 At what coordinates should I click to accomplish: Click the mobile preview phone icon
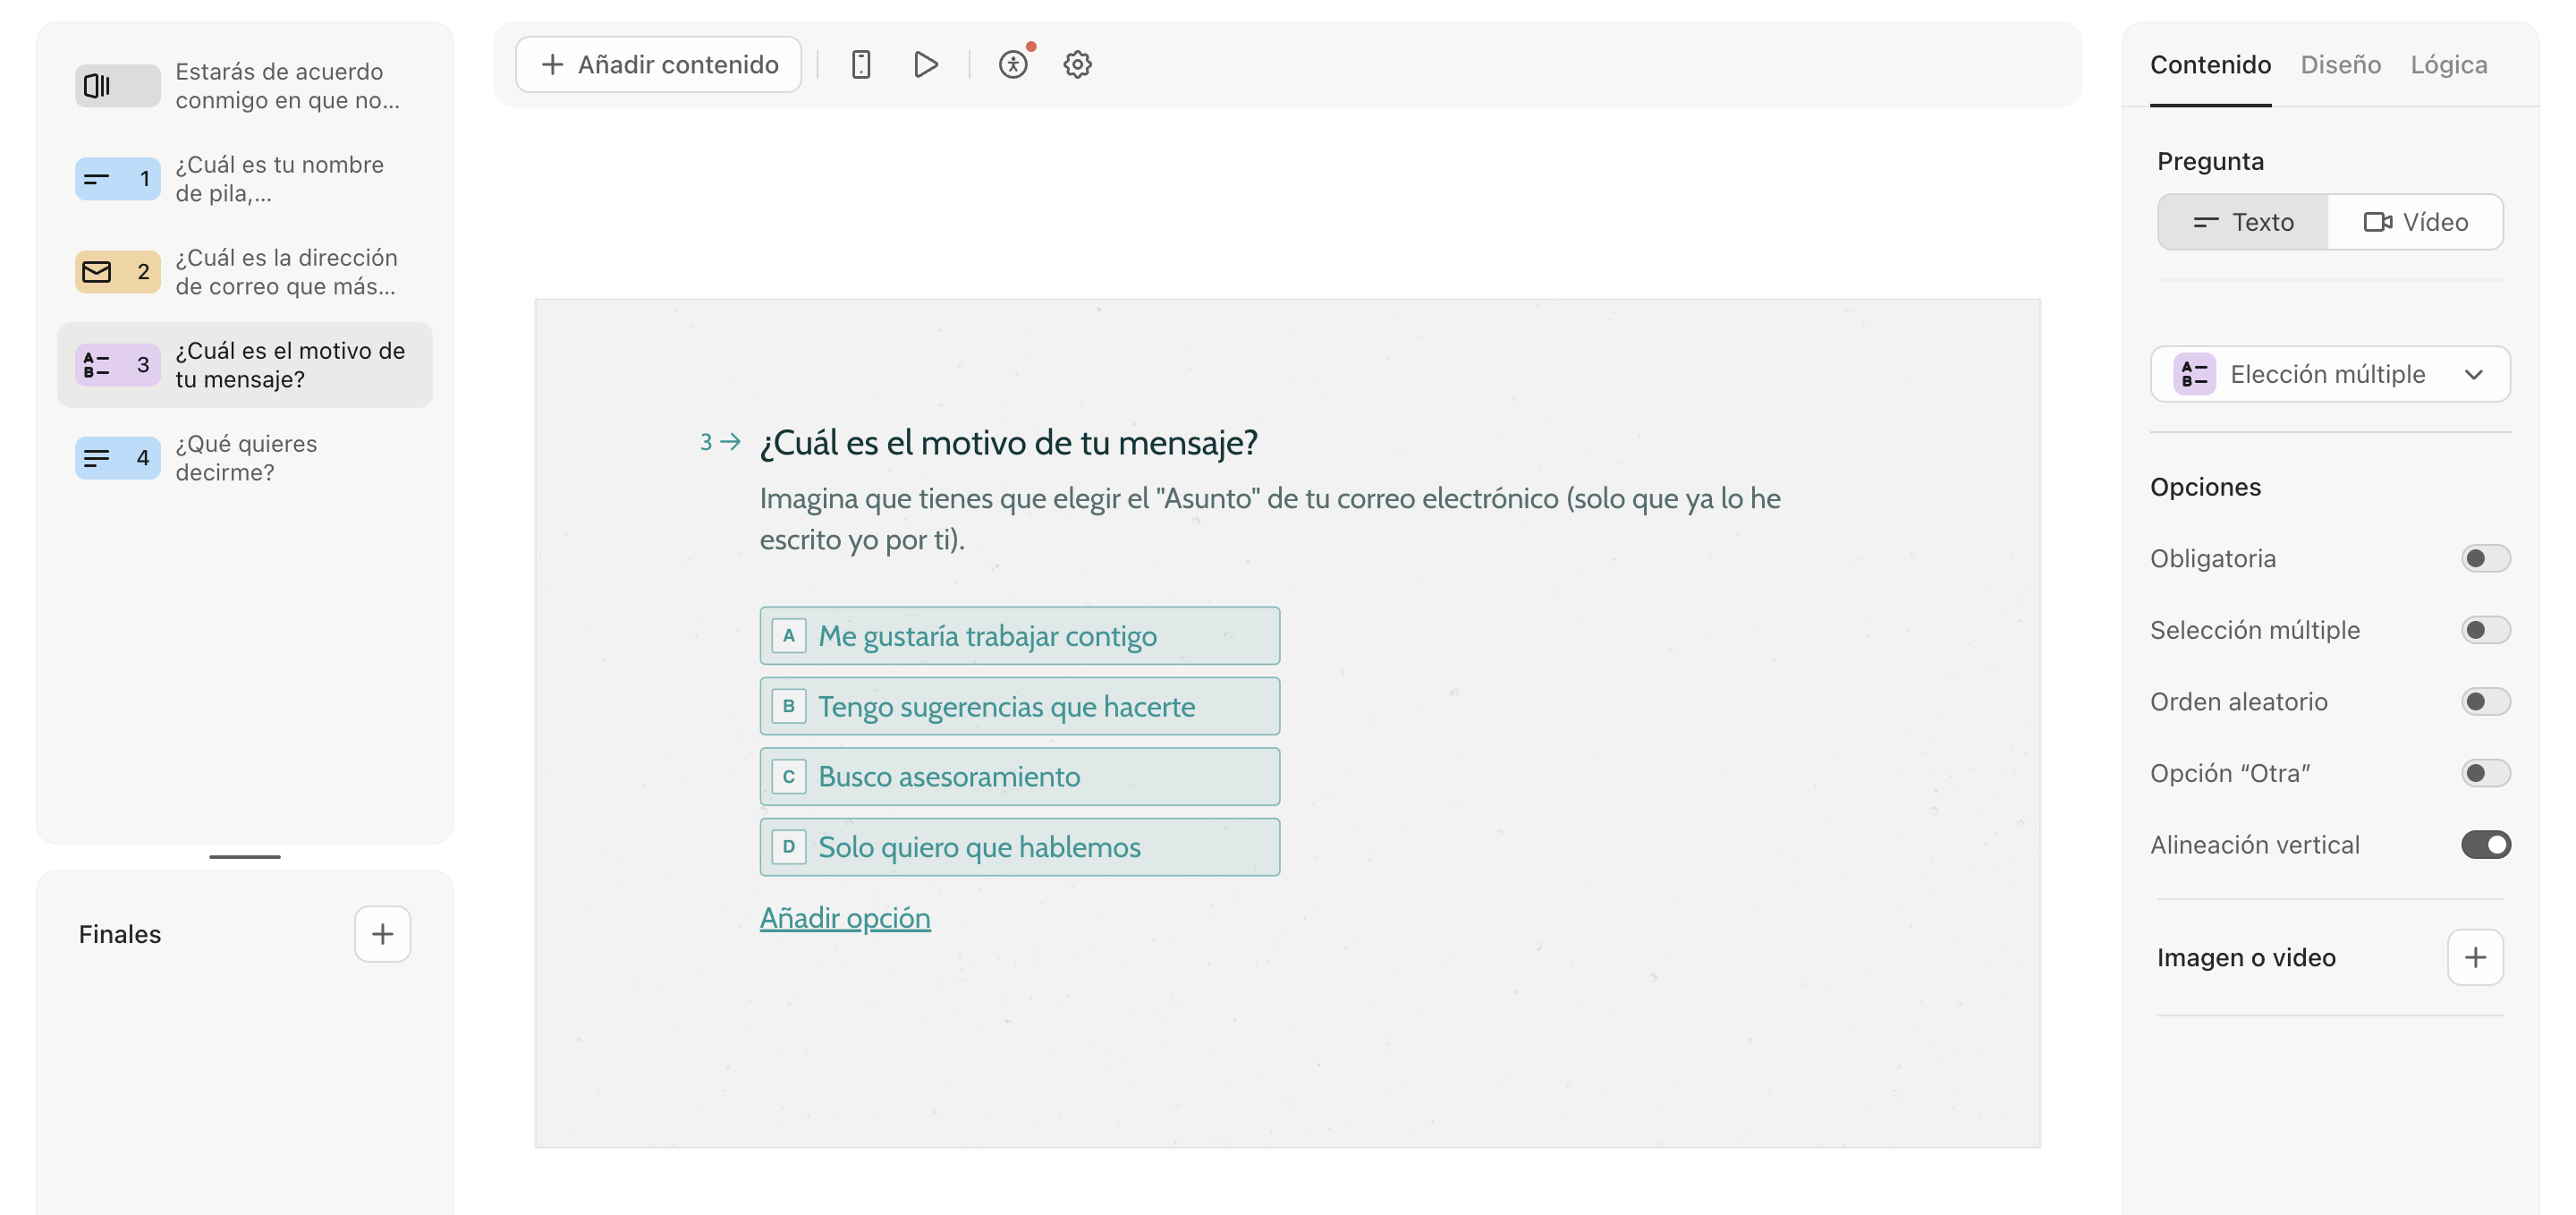click(x=860, y=65)
